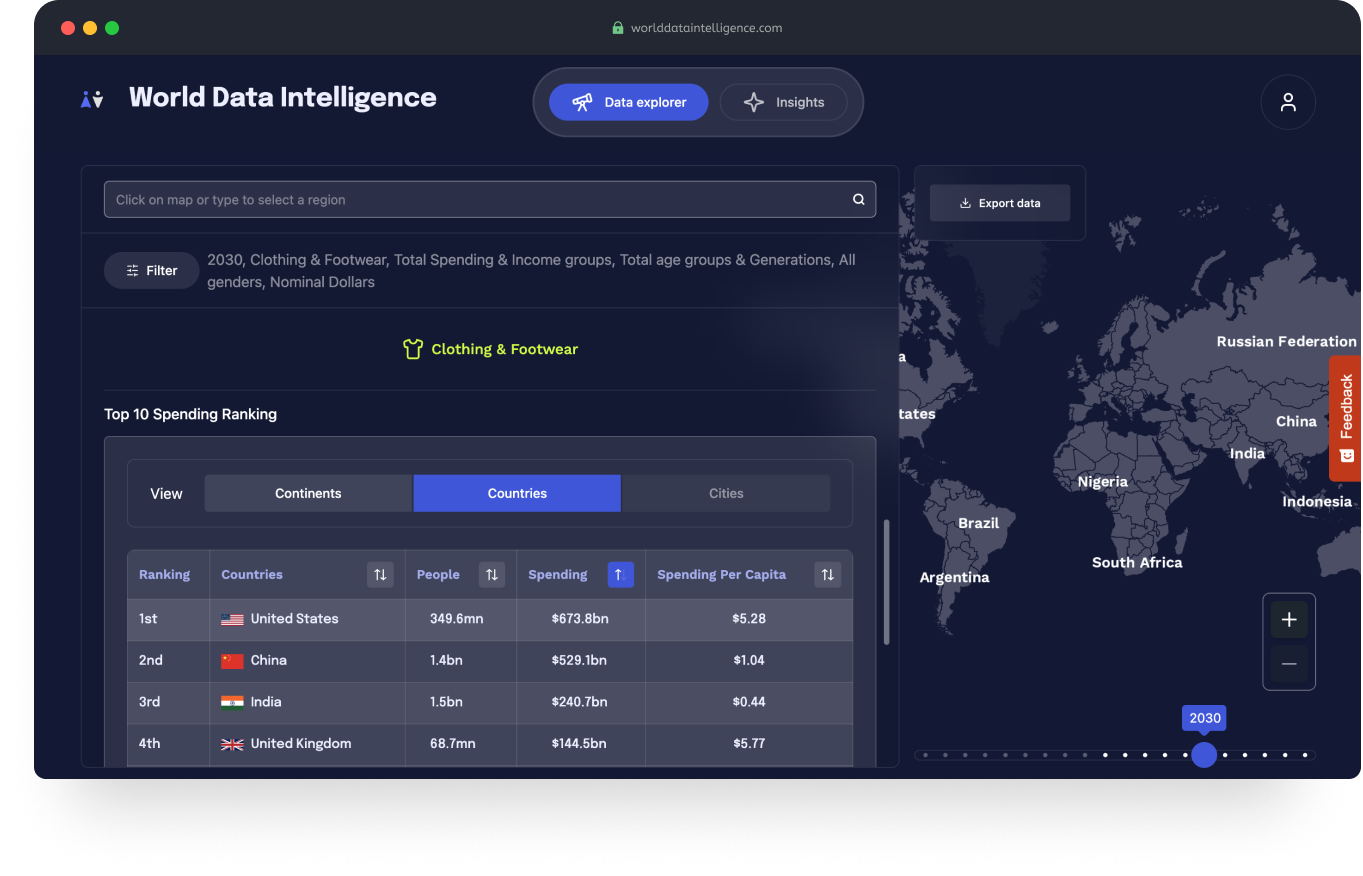1363x876 pixels.
Task: Zoom the map out with the minus icon
Action: pyautogui.click(x=1289, y=663)
